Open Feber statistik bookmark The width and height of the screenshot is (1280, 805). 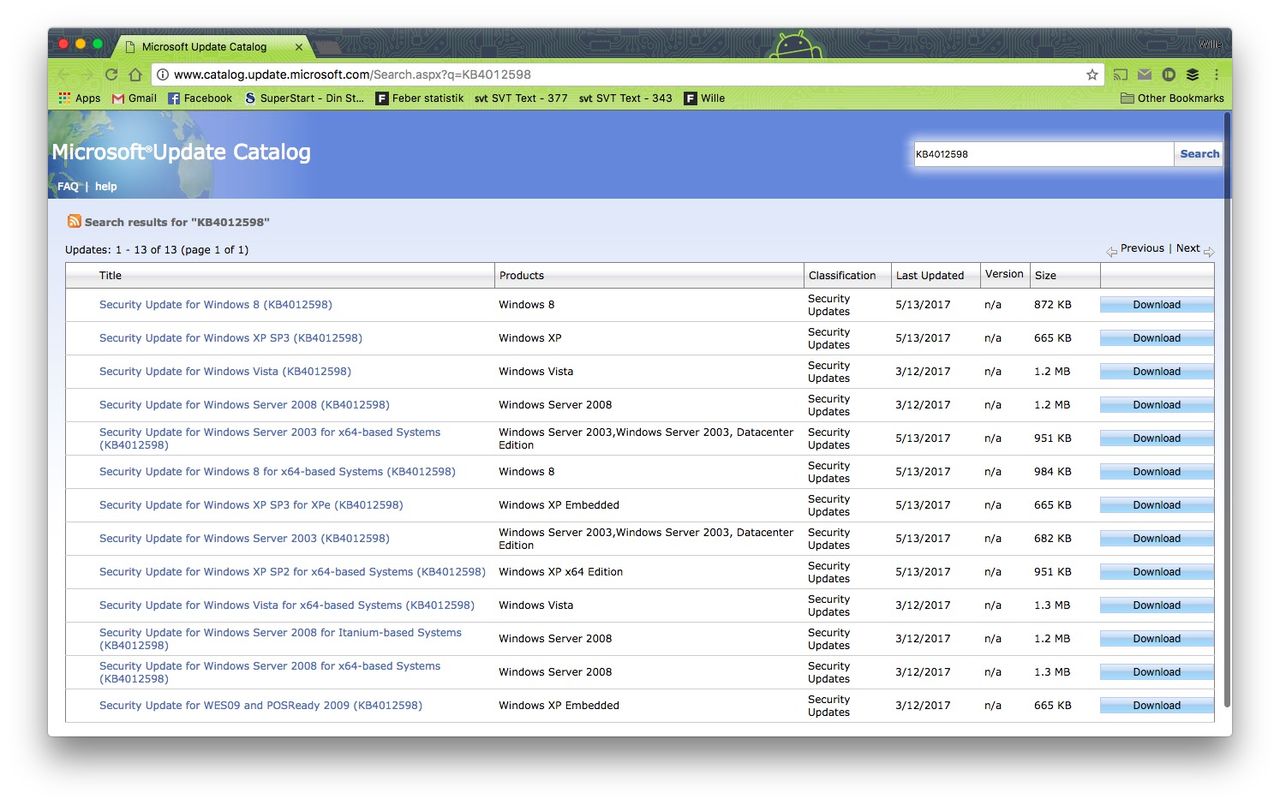click(x=420, y=98)
